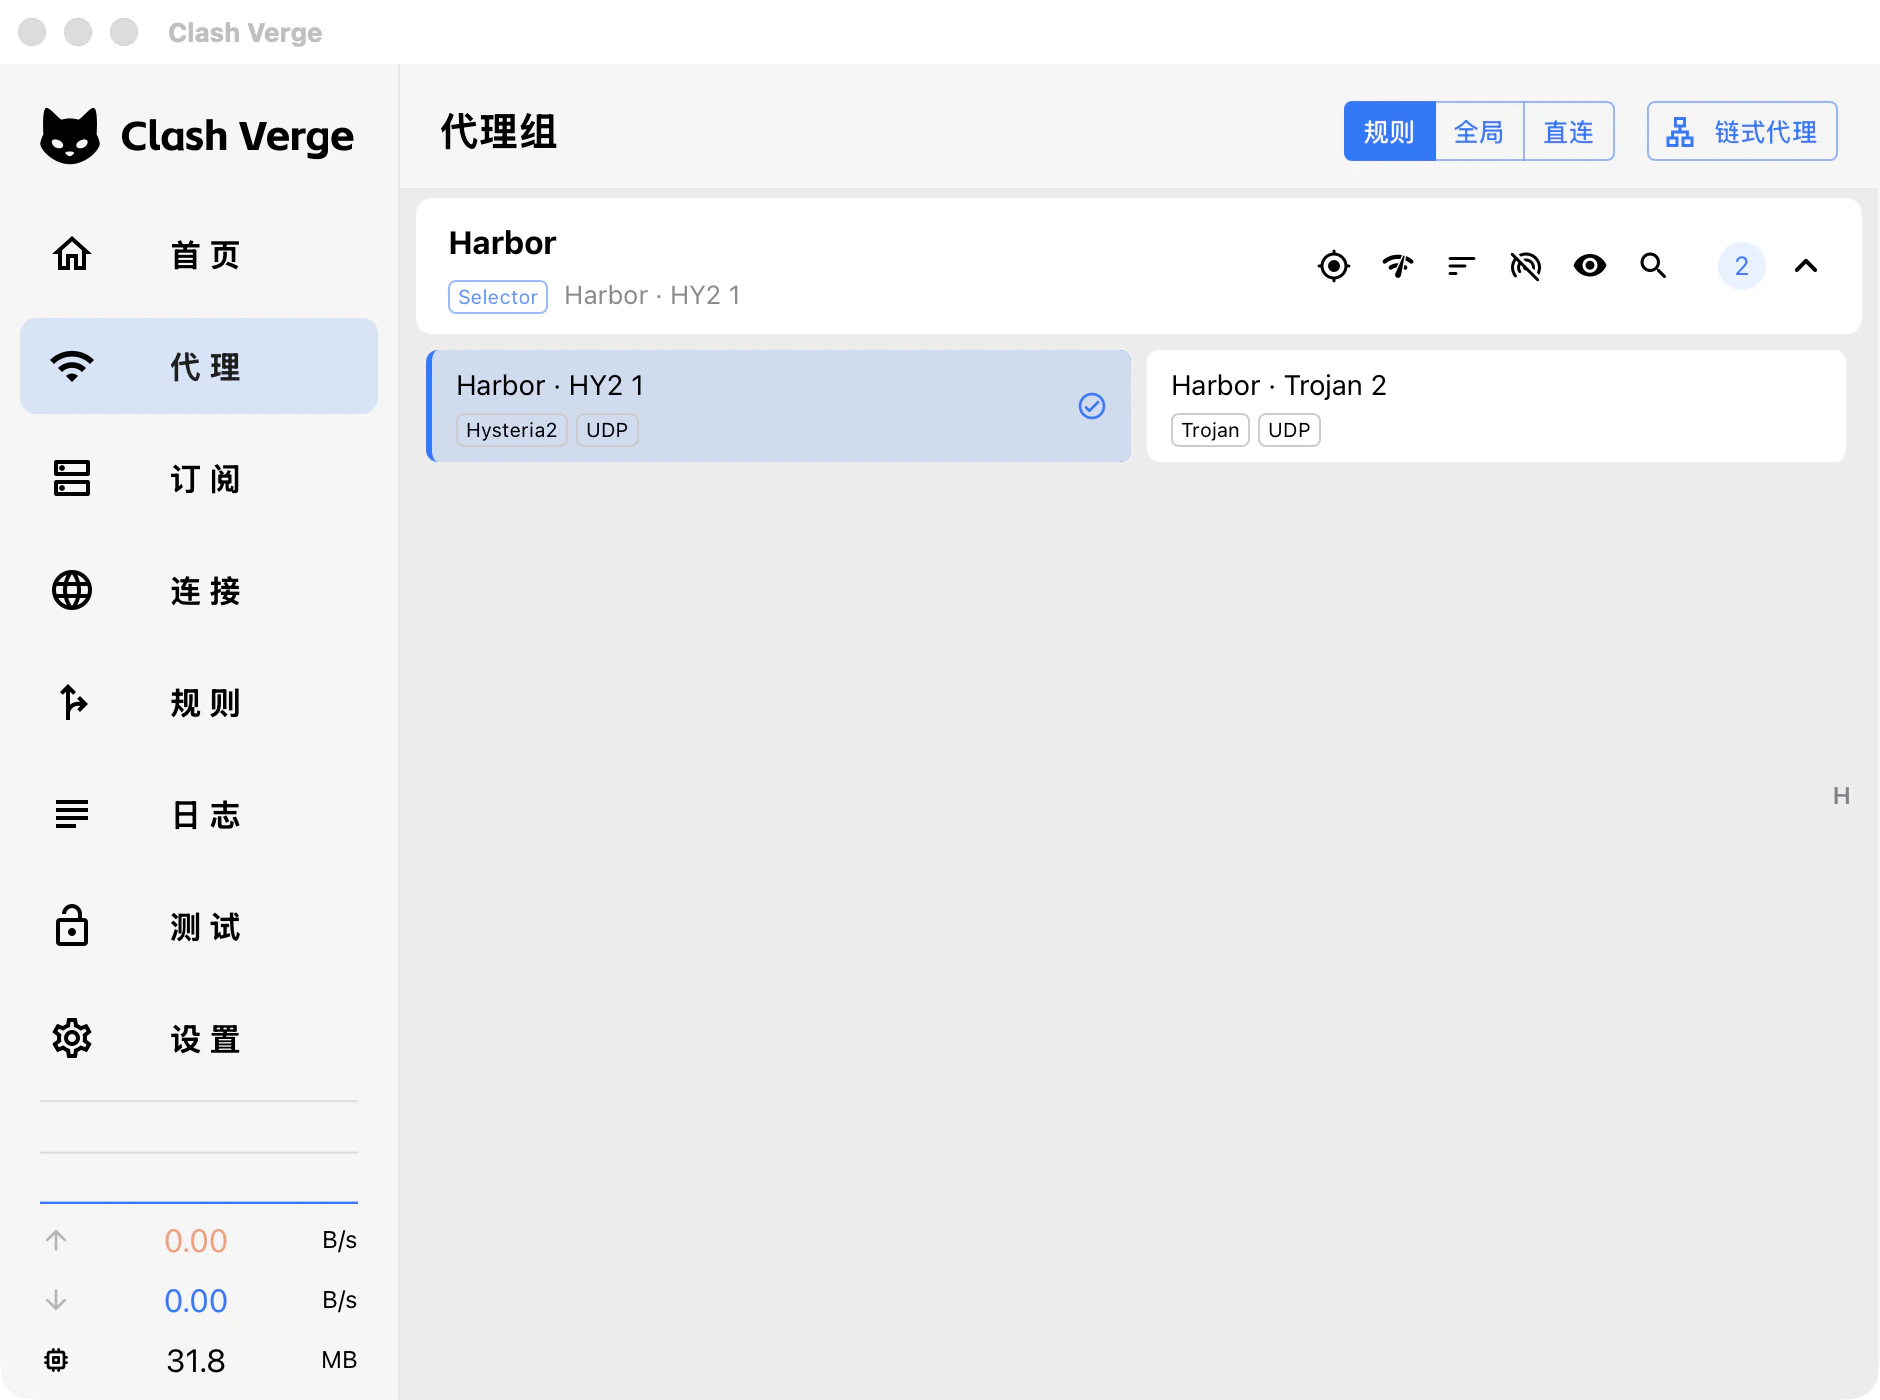Click the 测试 test lock icon
This screenshot has width=1880, height=1400.
pos(72,926)
